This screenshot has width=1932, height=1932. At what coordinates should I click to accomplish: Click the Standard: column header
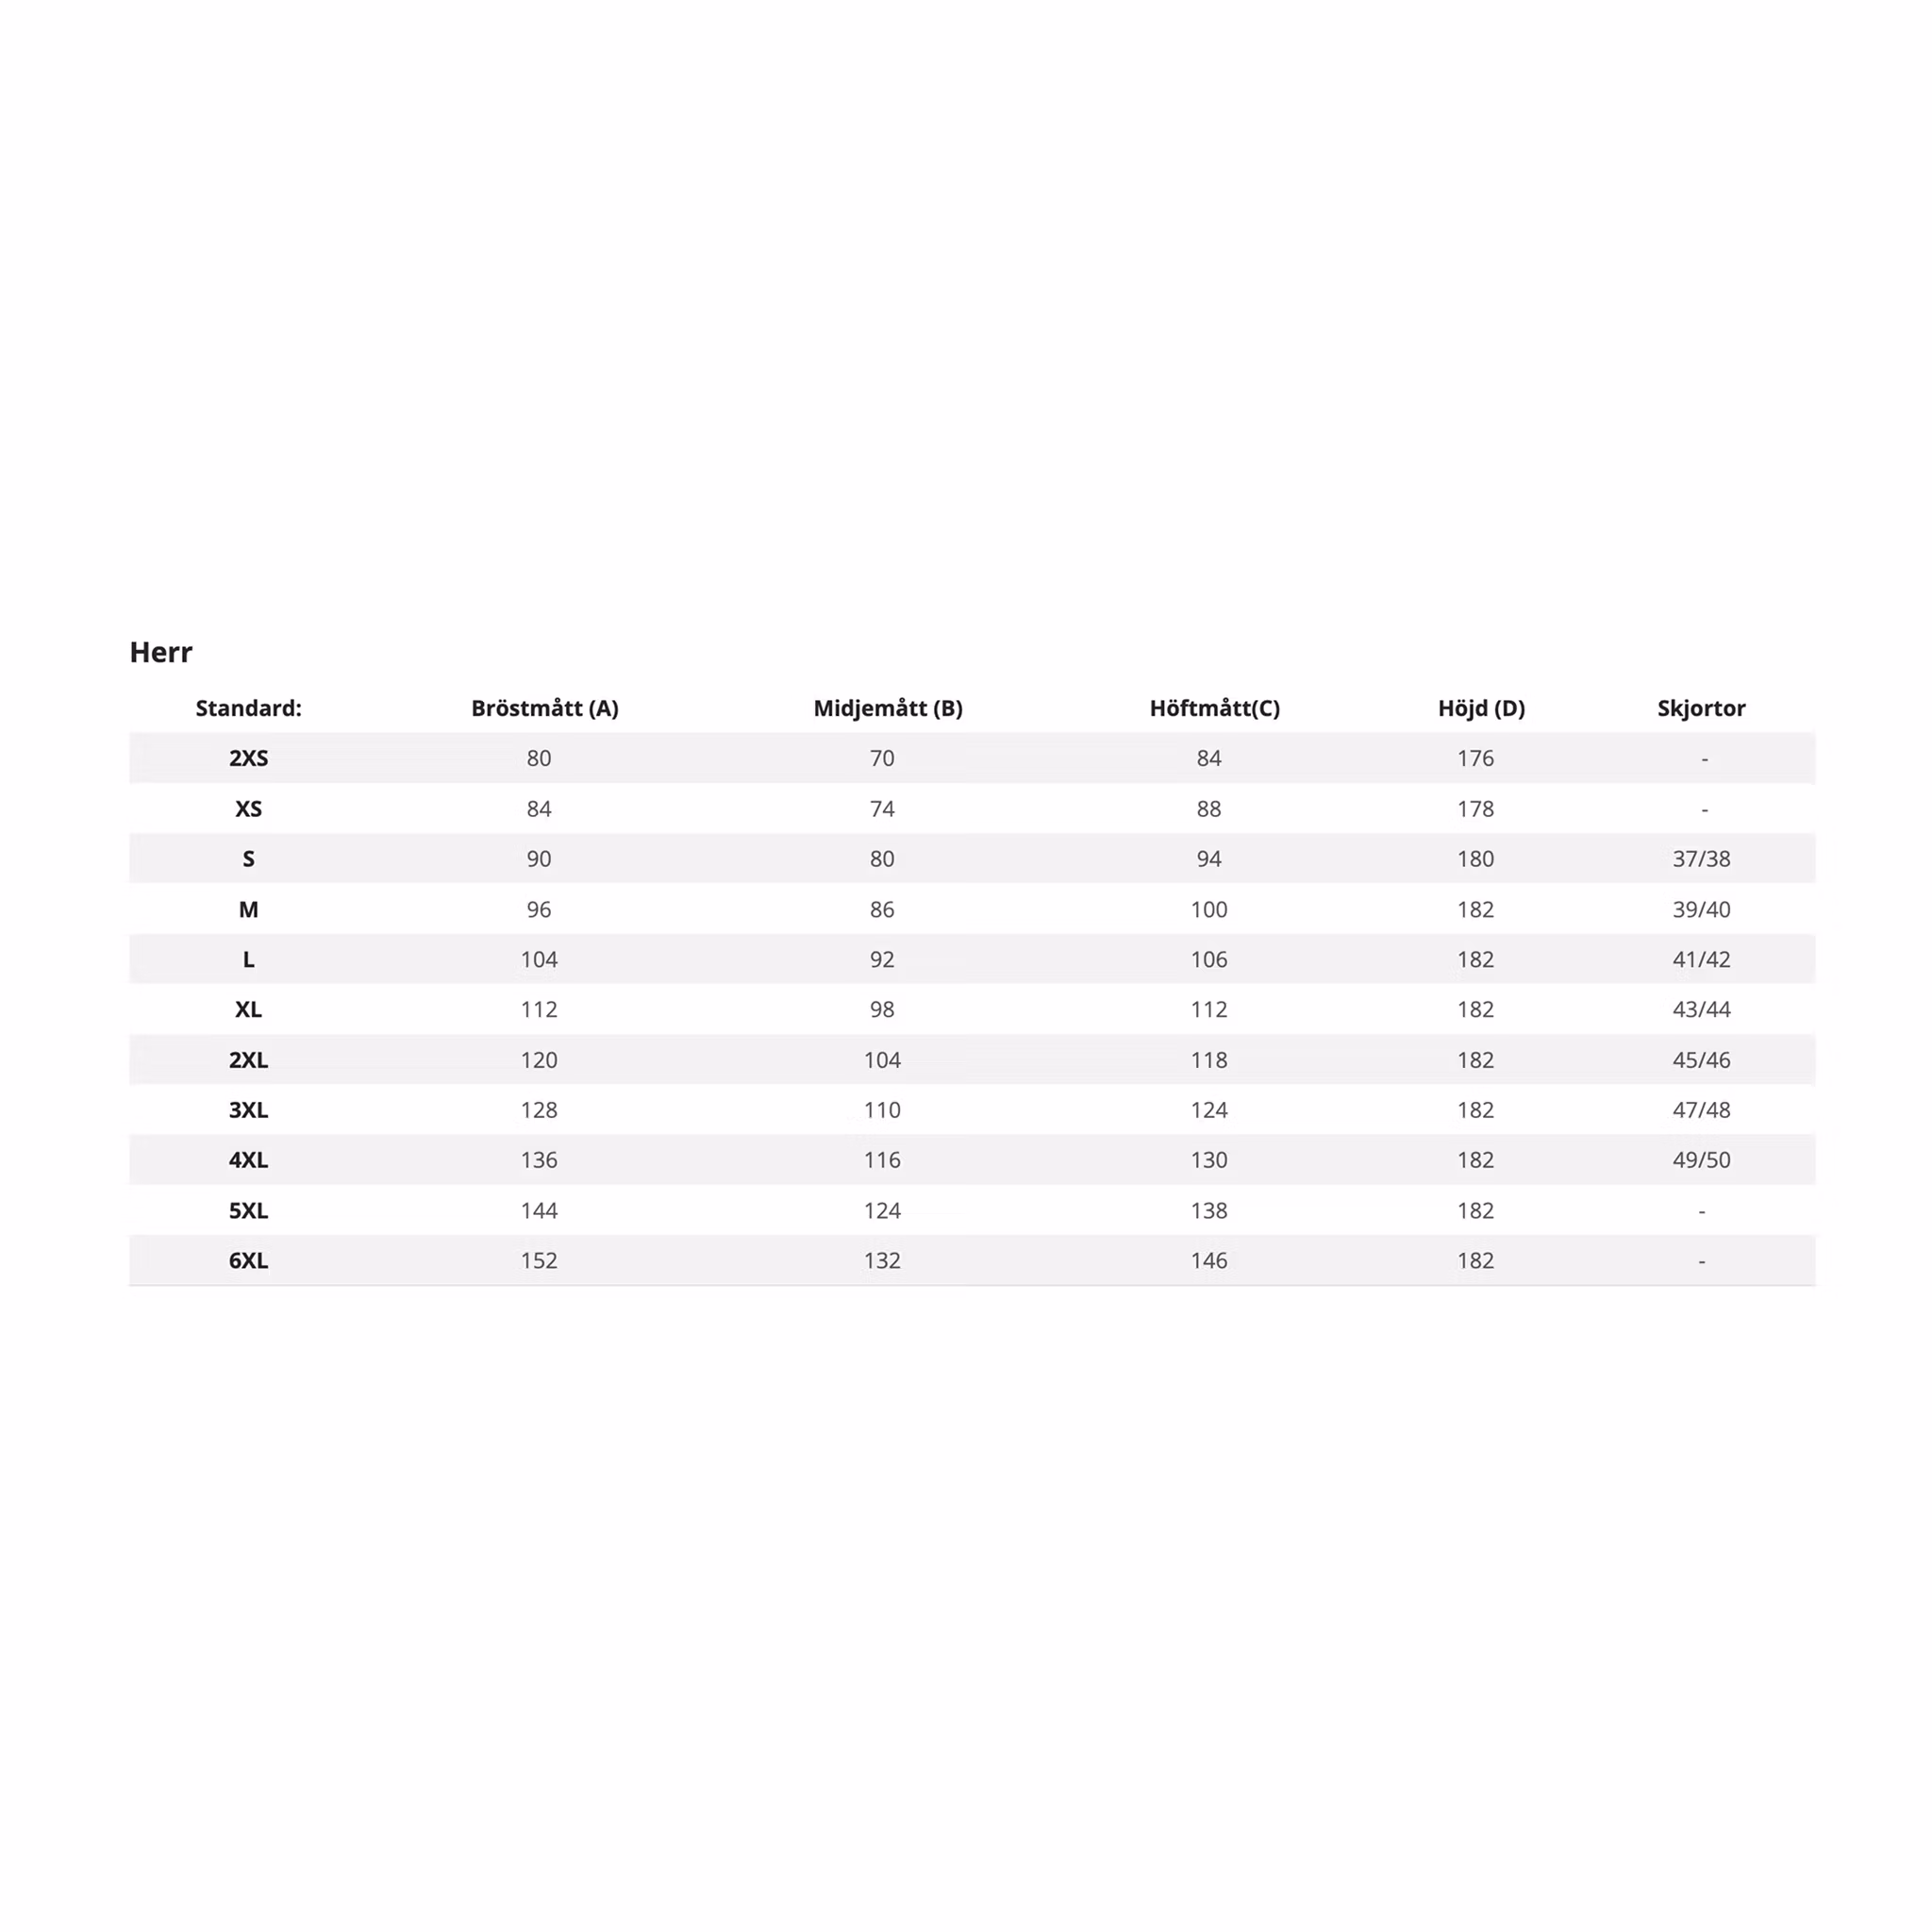click(x=248, y=708)
